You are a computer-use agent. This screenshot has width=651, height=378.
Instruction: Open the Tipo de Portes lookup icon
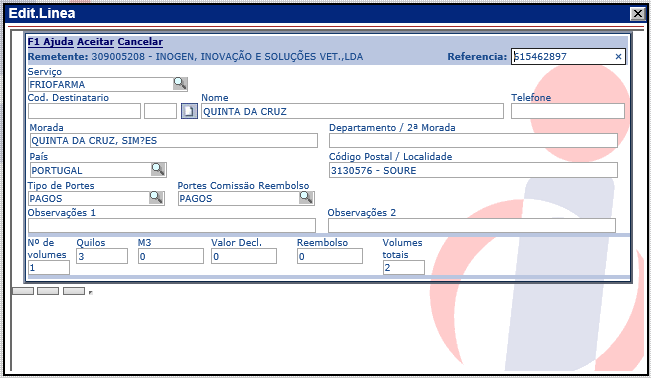156,198
